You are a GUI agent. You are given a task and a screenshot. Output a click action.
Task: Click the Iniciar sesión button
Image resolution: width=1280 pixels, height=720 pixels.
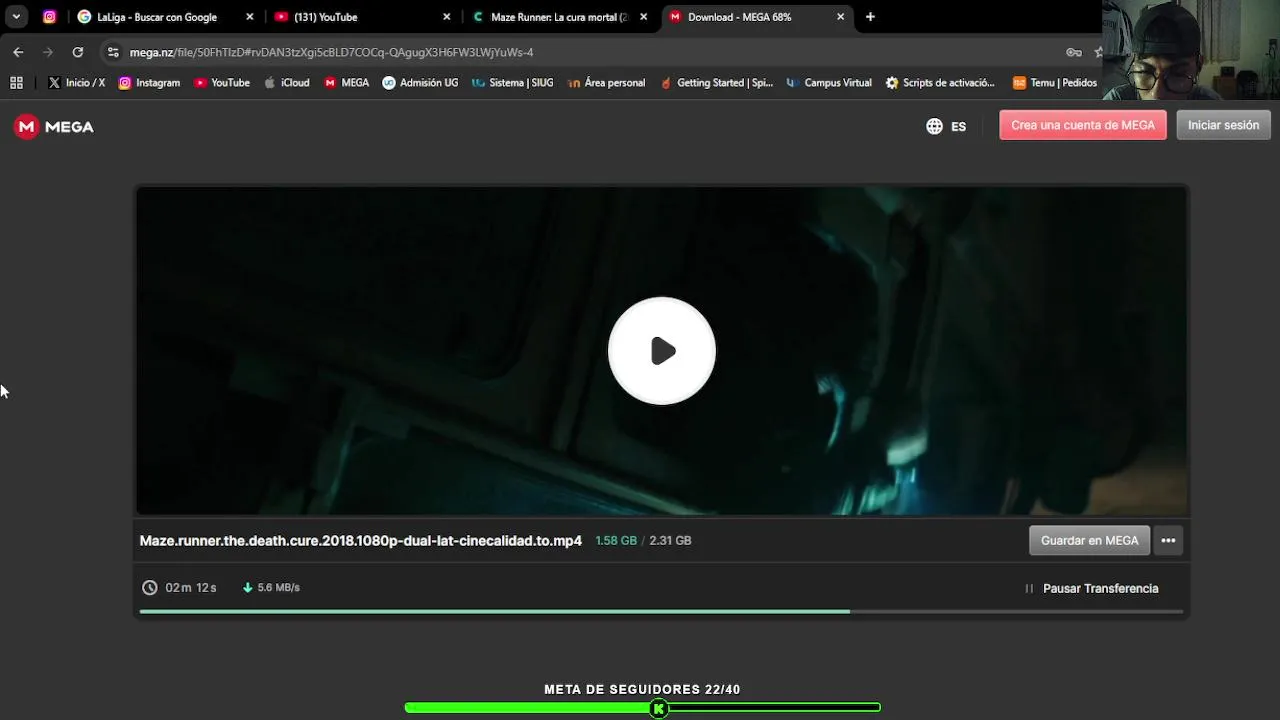[x=1223, y=125]
